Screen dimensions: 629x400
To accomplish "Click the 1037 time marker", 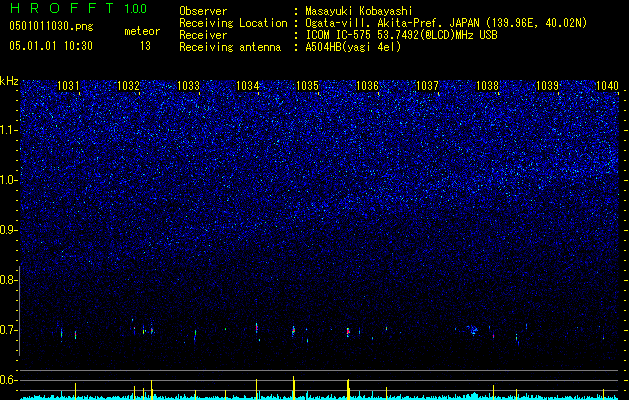I will click(x=427, y=85).
